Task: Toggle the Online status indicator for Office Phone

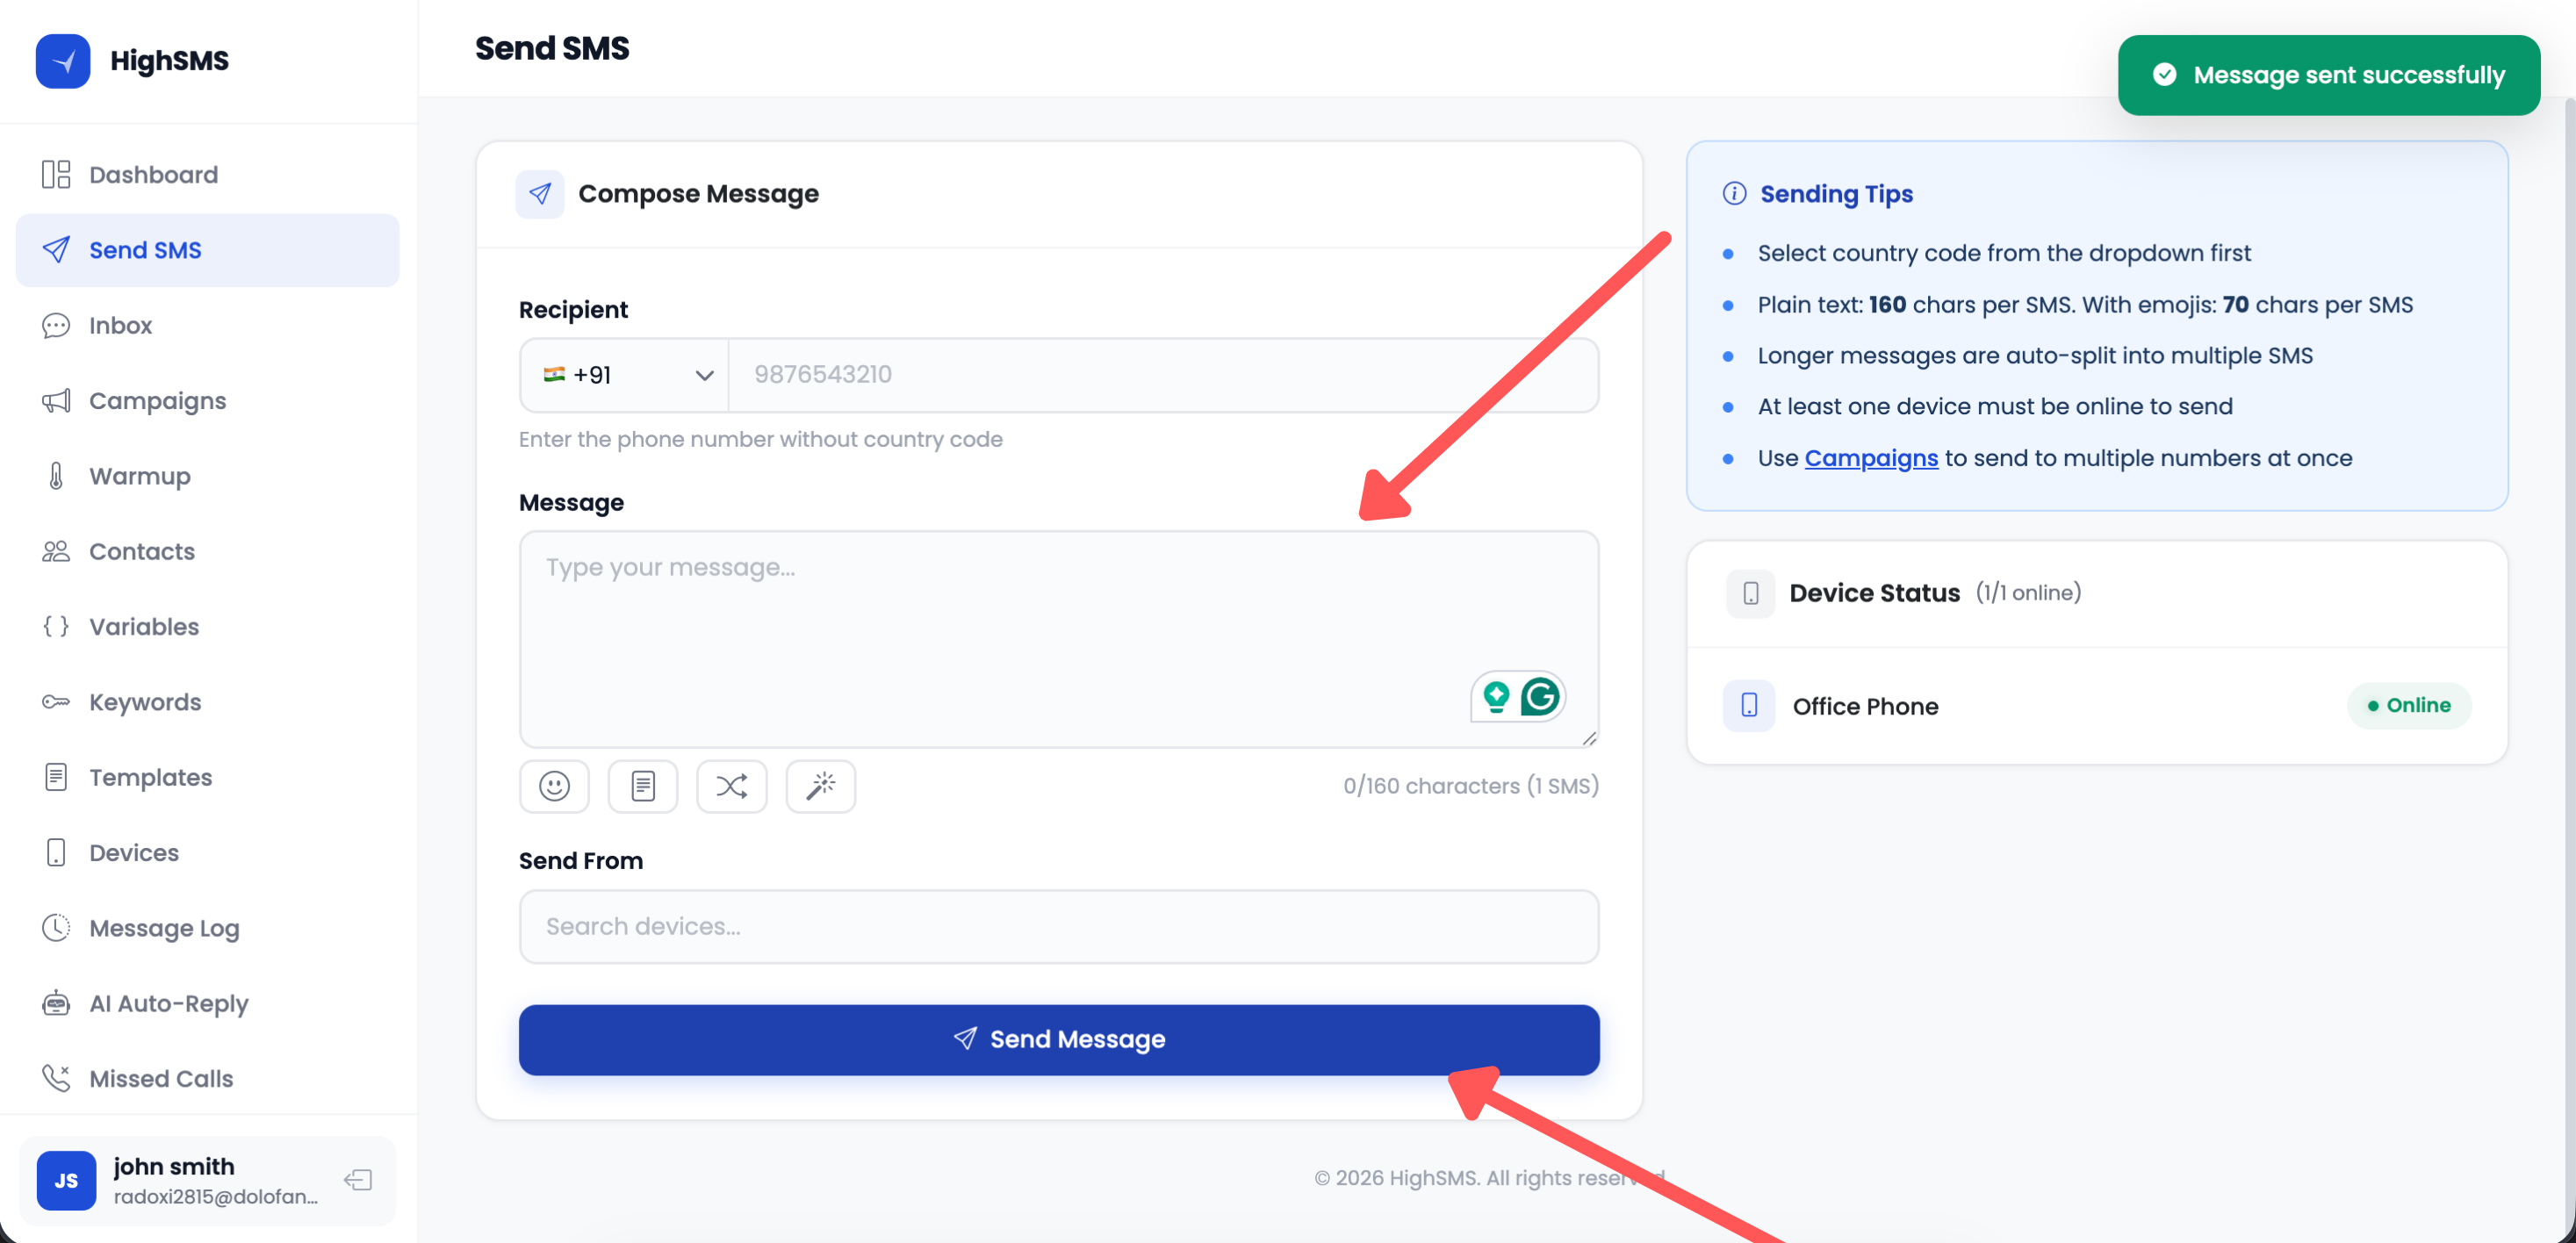Action: 2410,705
